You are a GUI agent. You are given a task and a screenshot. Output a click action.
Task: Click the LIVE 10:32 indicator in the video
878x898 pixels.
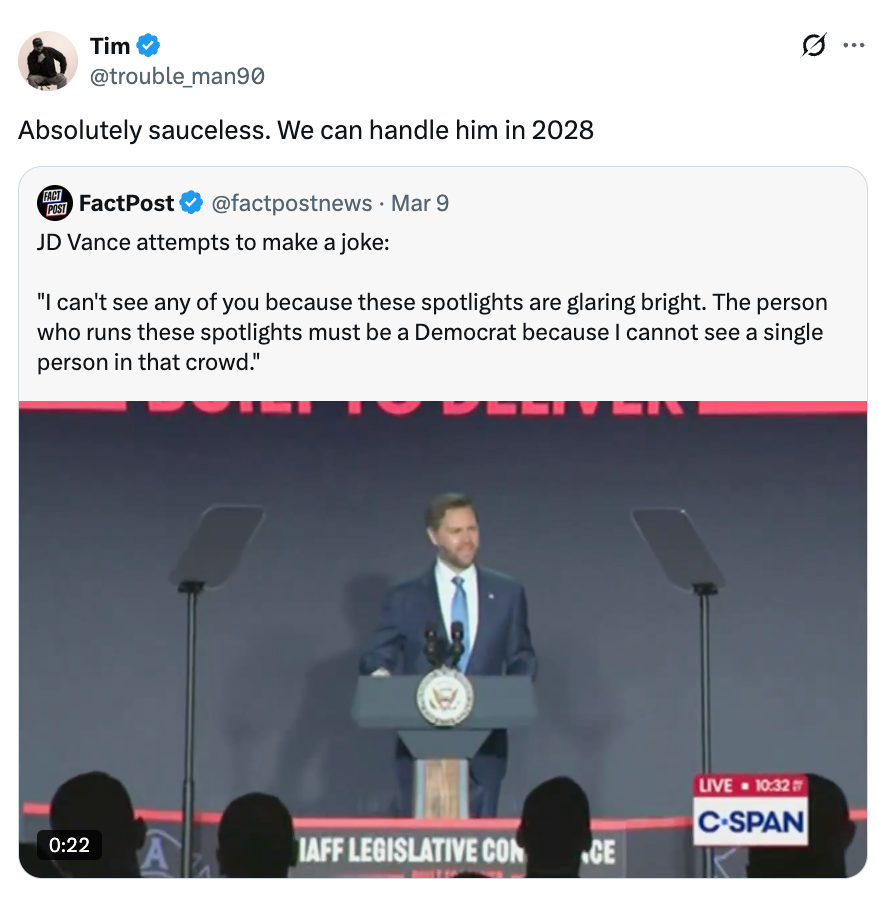[x=750, y=786]
